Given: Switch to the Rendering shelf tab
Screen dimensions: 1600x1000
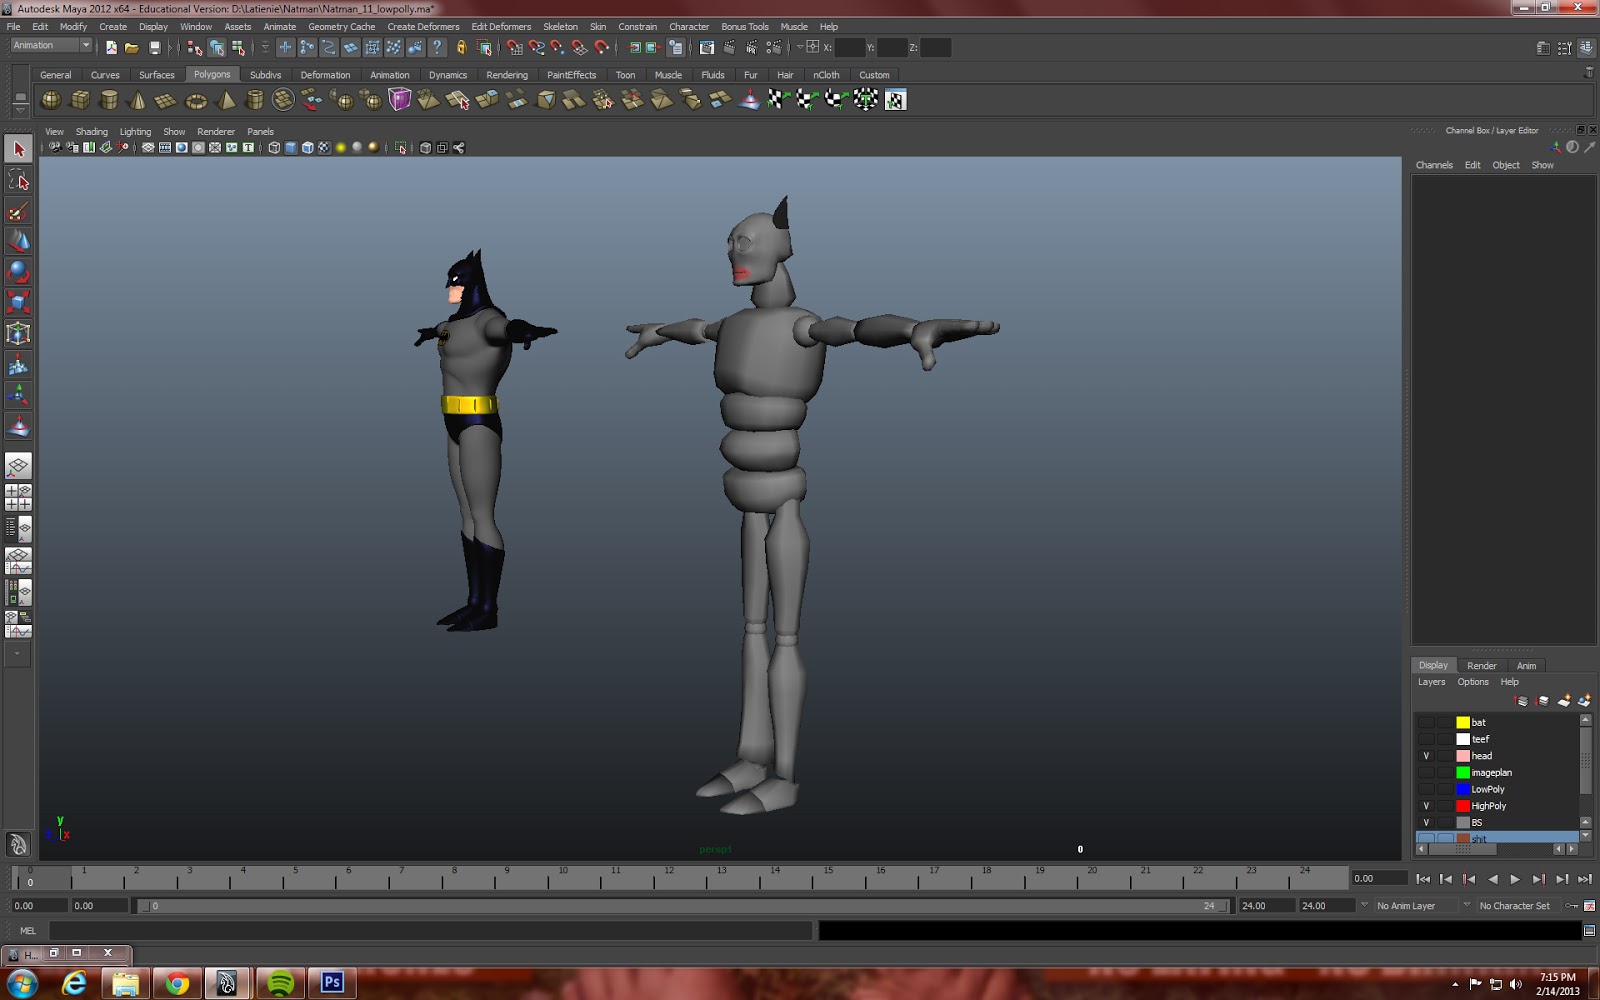Looking at the screenshot, I should tap(507, 74).
